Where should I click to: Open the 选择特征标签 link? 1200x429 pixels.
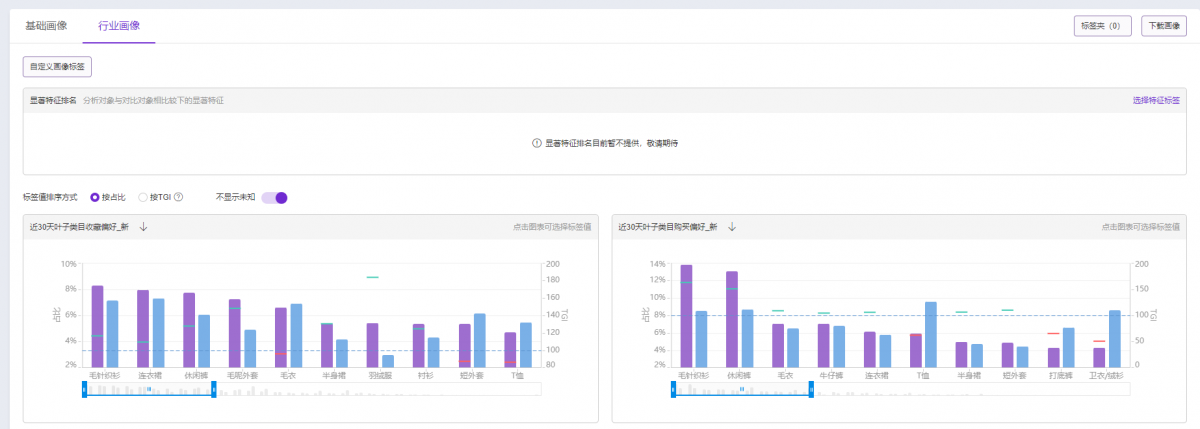(x=1156, y=101)
